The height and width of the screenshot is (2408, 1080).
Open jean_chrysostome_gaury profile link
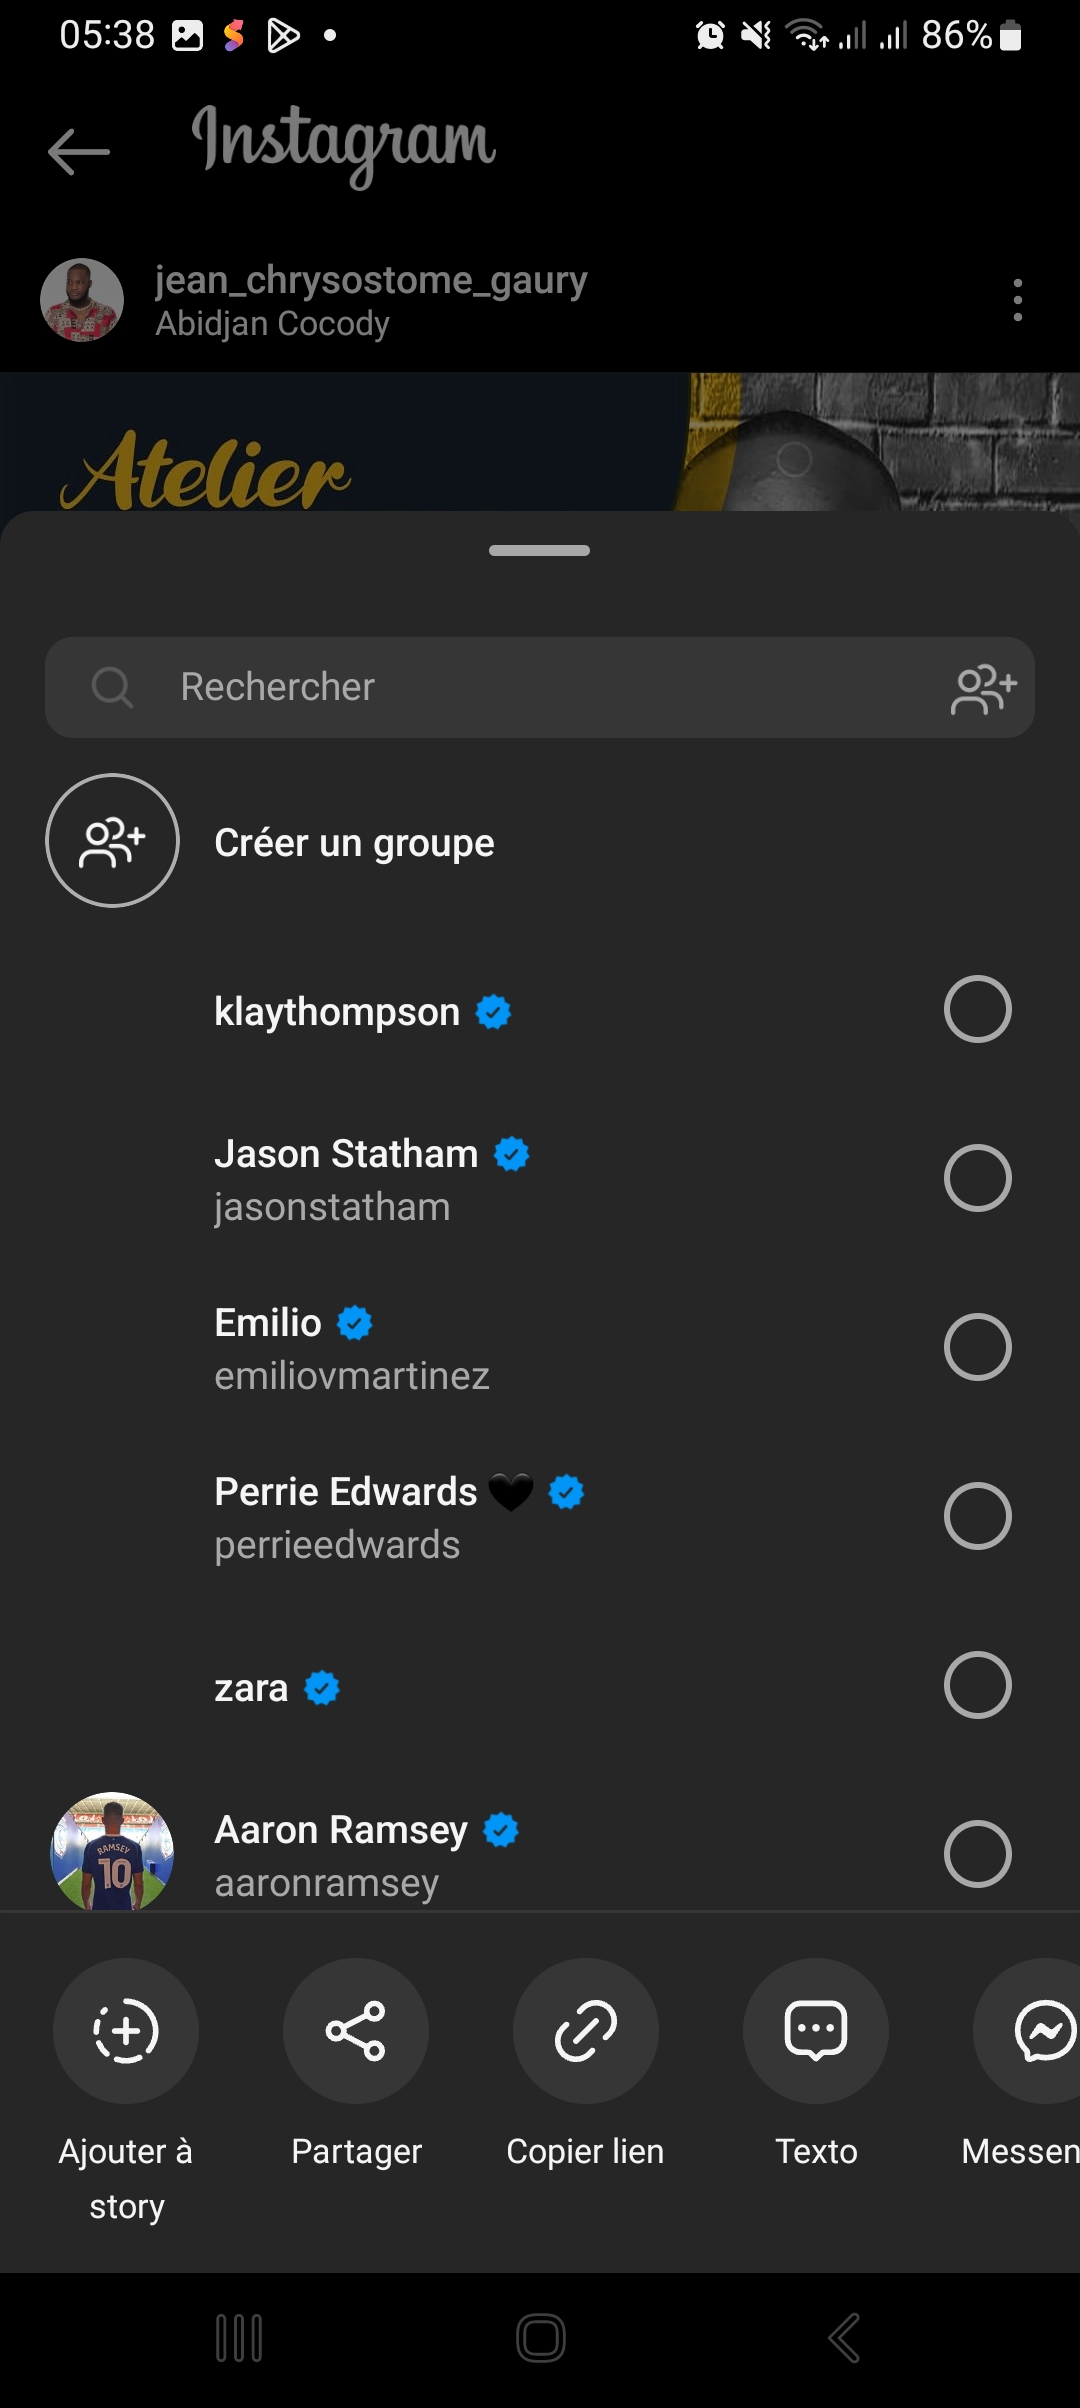[370, 280]
